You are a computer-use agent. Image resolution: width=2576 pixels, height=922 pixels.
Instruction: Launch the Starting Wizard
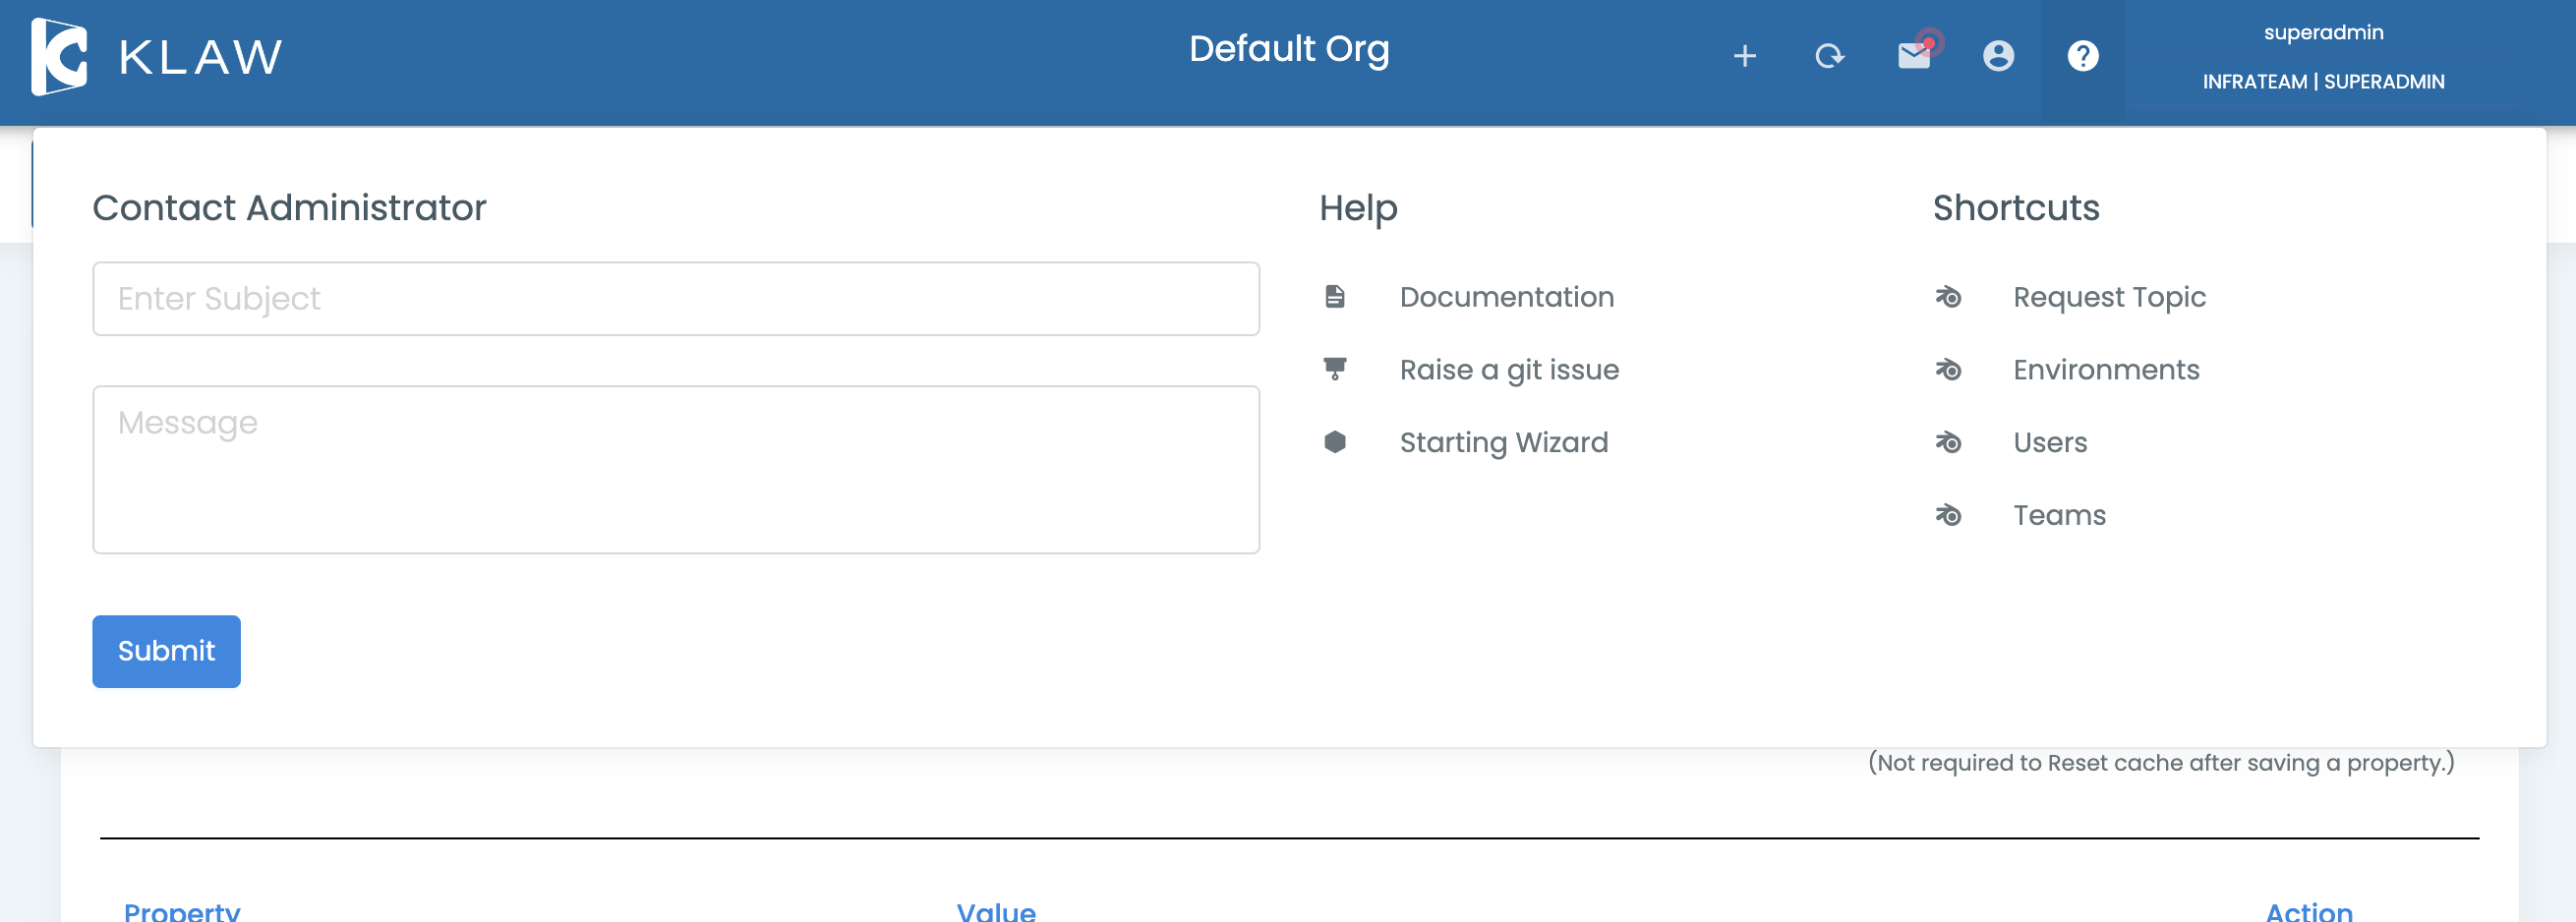point(1503,442)
